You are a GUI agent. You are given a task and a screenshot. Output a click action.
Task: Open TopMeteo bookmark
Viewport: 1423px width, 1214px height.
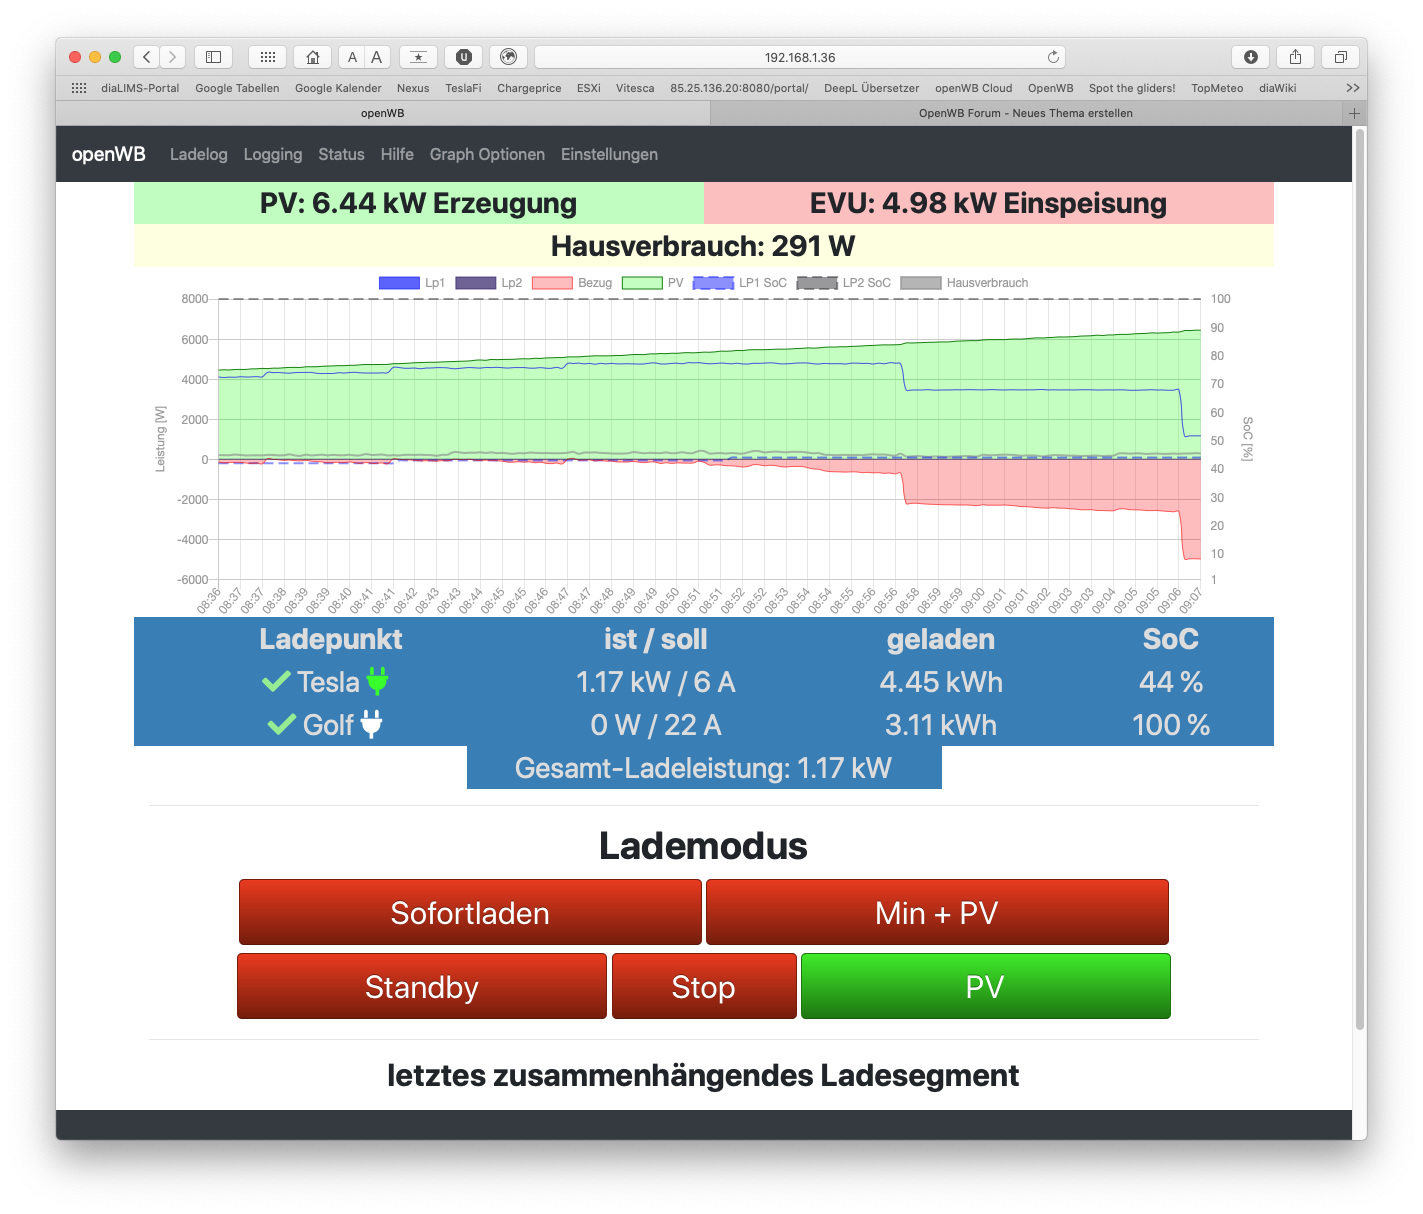coord(1217,88)
